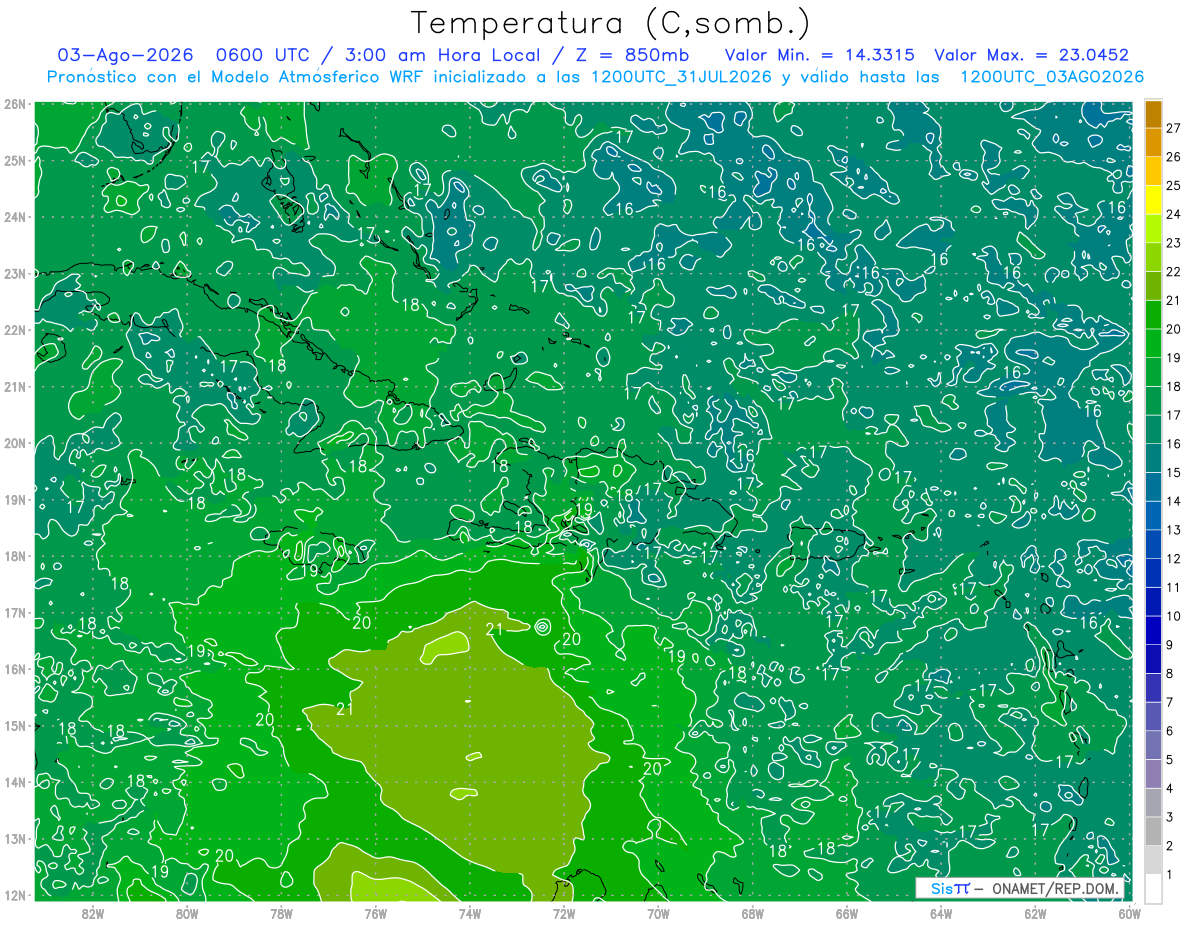This screenshot has width=1200, height=927.
Task: Click the 64W longitude axis label
Action: 941,913
